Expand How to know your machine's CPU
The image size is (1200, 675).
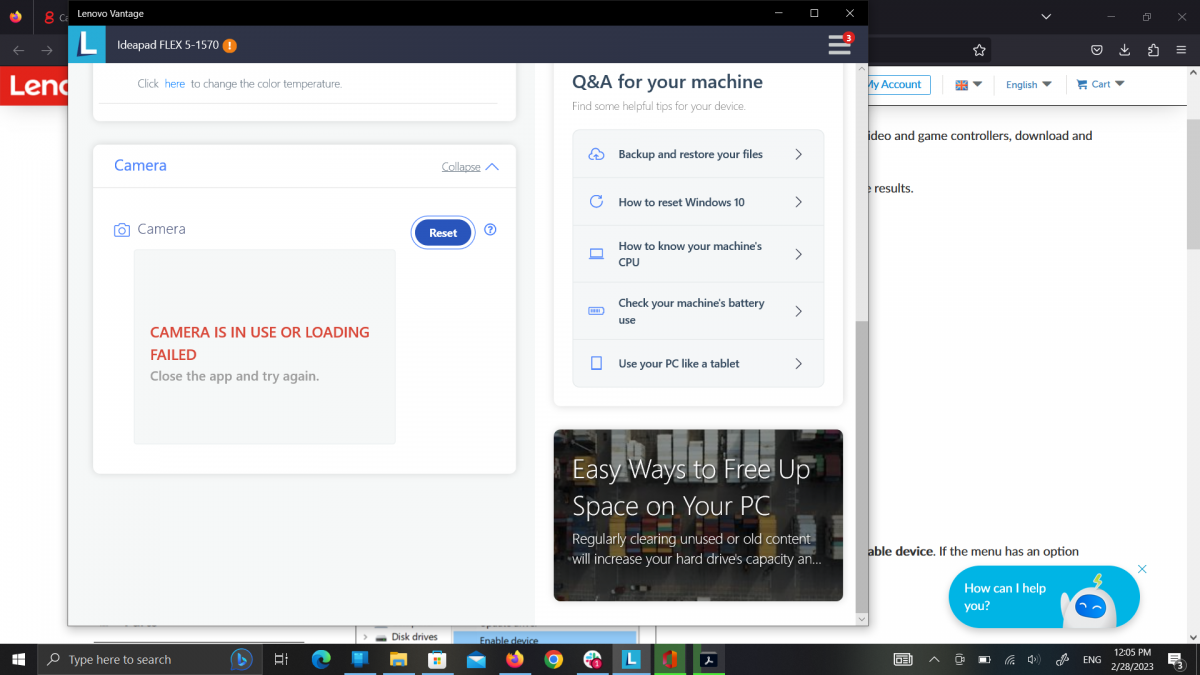(x=698, y=254)
